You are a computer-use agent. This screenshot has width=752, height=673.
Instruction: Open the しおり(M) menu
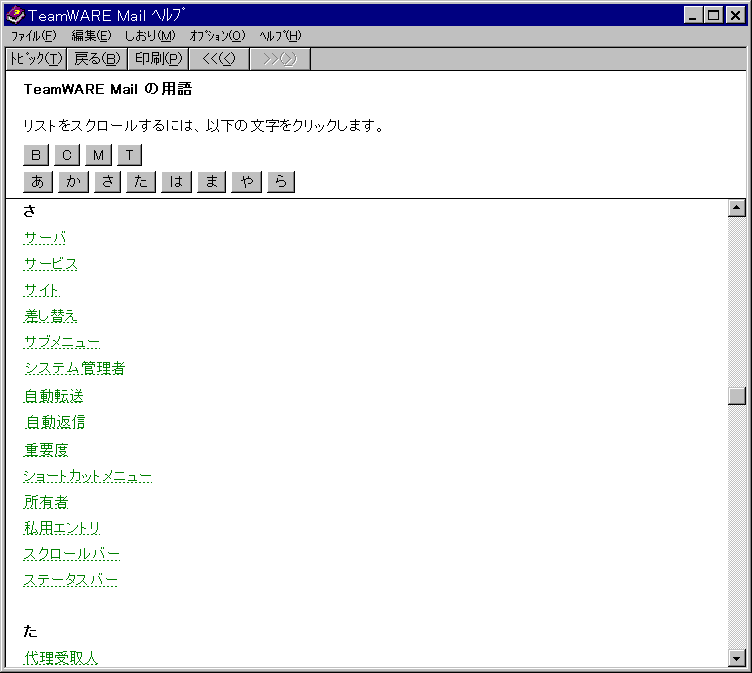[x=150, y=36]
